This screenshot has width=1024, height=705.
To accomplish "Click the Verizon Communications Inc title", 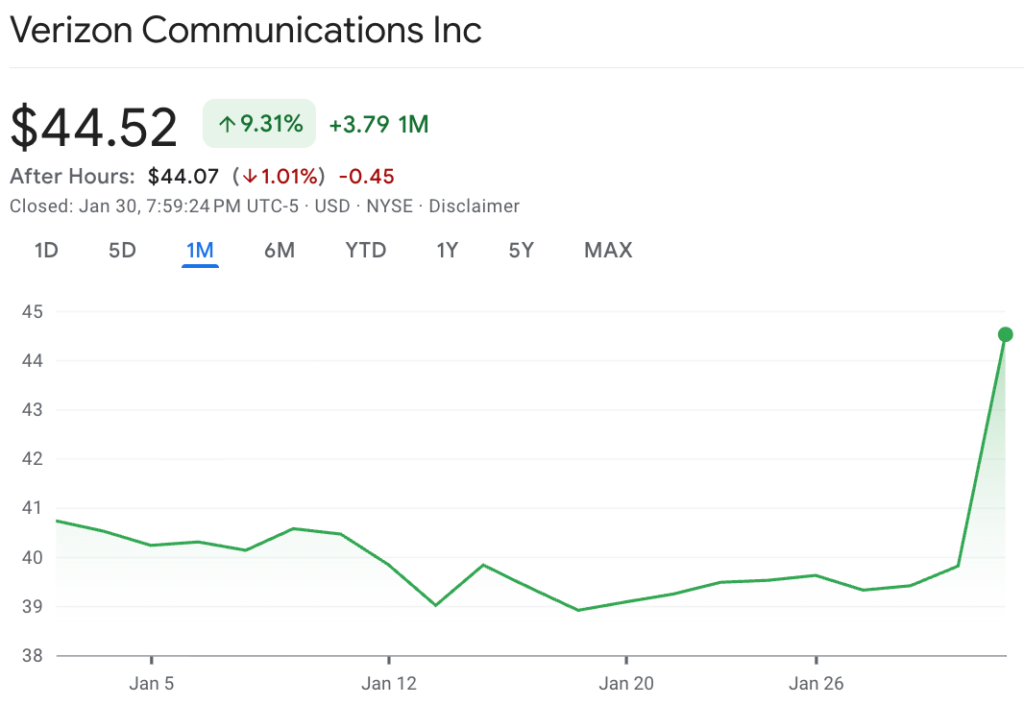I will 246,30.
